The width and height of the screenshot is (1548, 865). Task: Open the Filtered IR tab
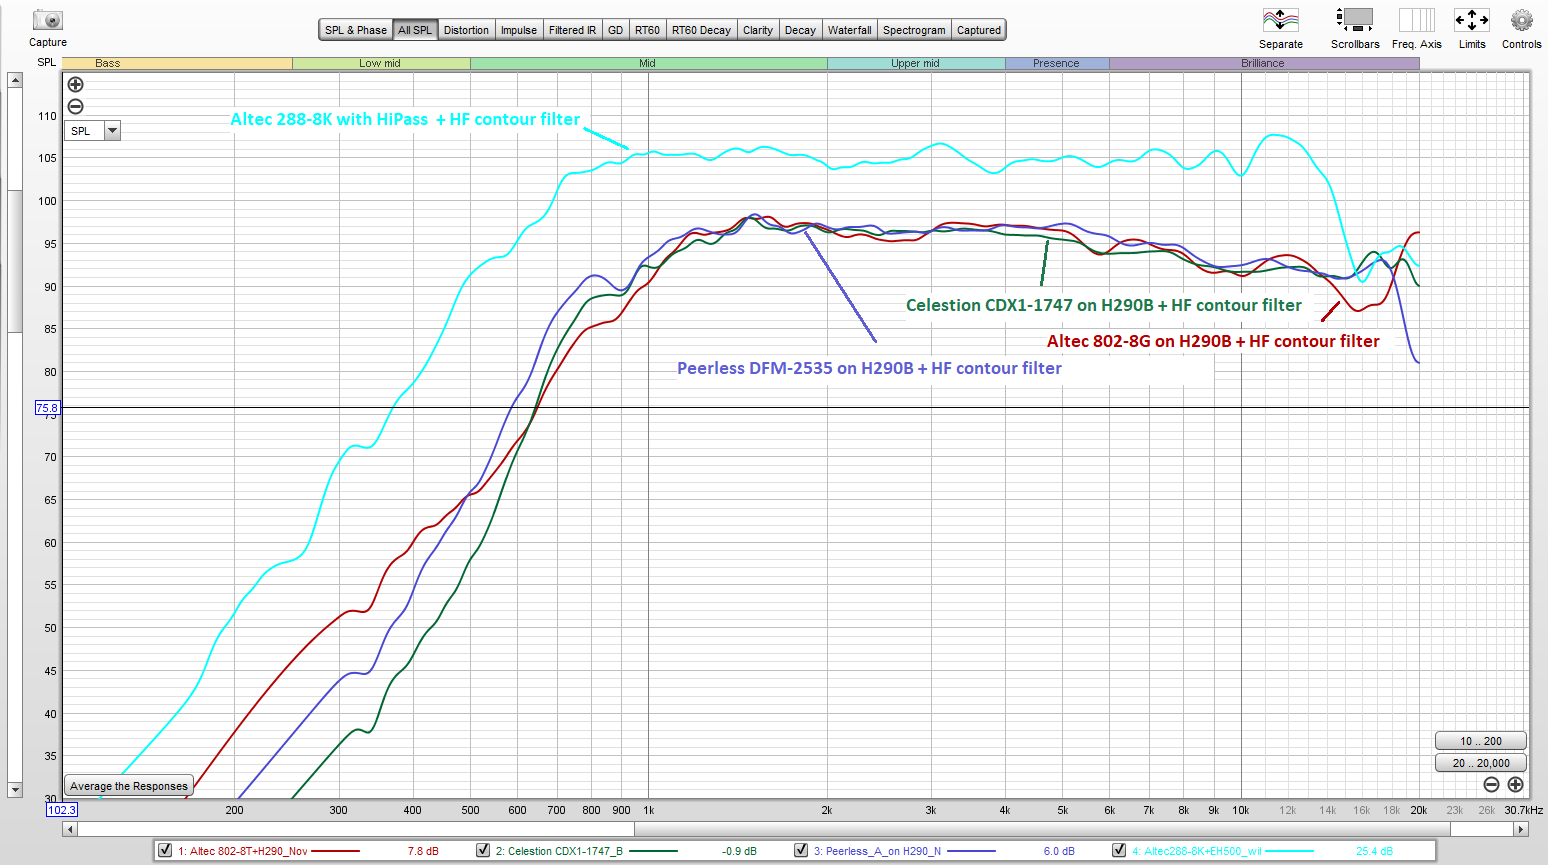coord(572,30)
